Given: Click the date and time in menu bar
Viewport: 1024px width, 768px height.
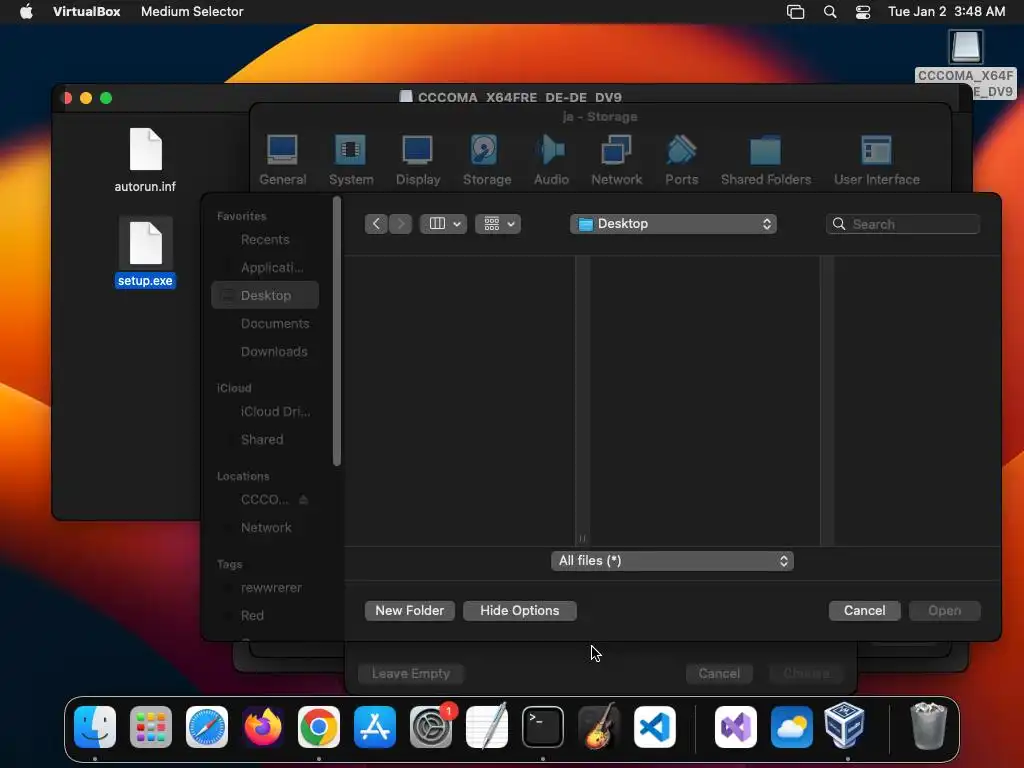Looking at the screenshot, I should coord(946,11).
